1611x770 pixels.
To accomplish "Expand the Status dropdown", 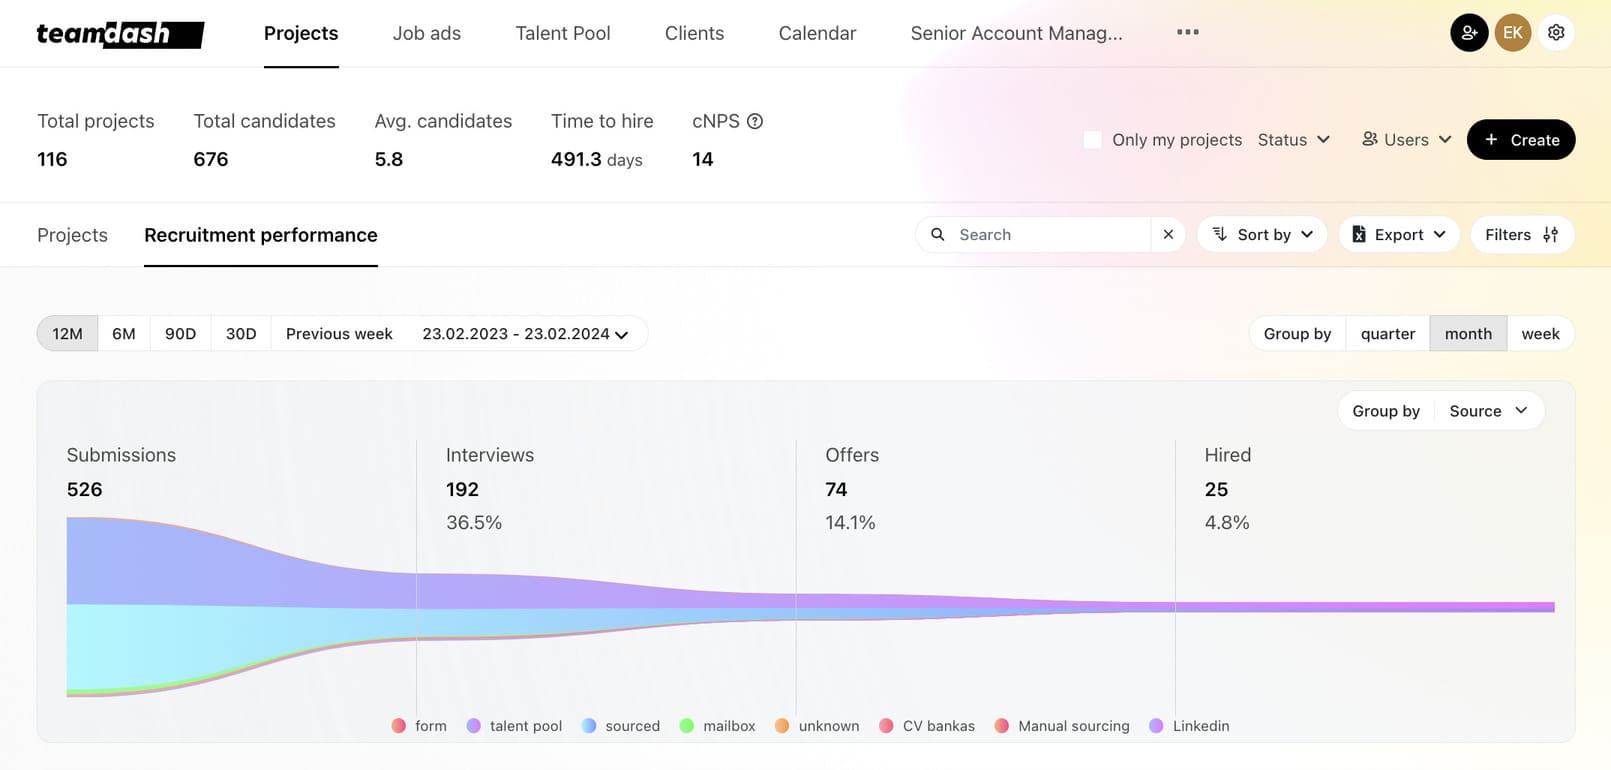I will point(1294,140).
